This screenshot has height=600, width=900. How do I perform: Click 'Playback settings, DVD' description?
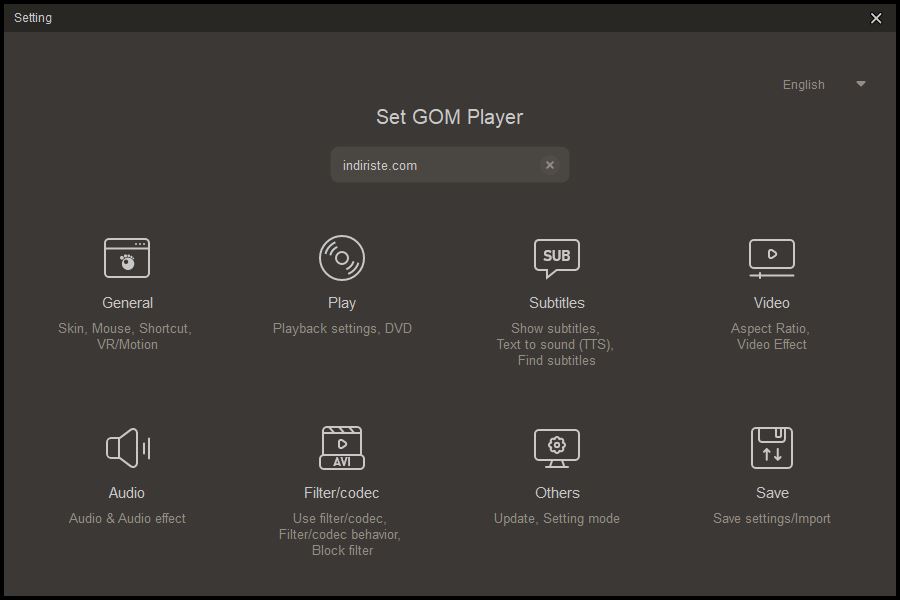coord(342,328)
